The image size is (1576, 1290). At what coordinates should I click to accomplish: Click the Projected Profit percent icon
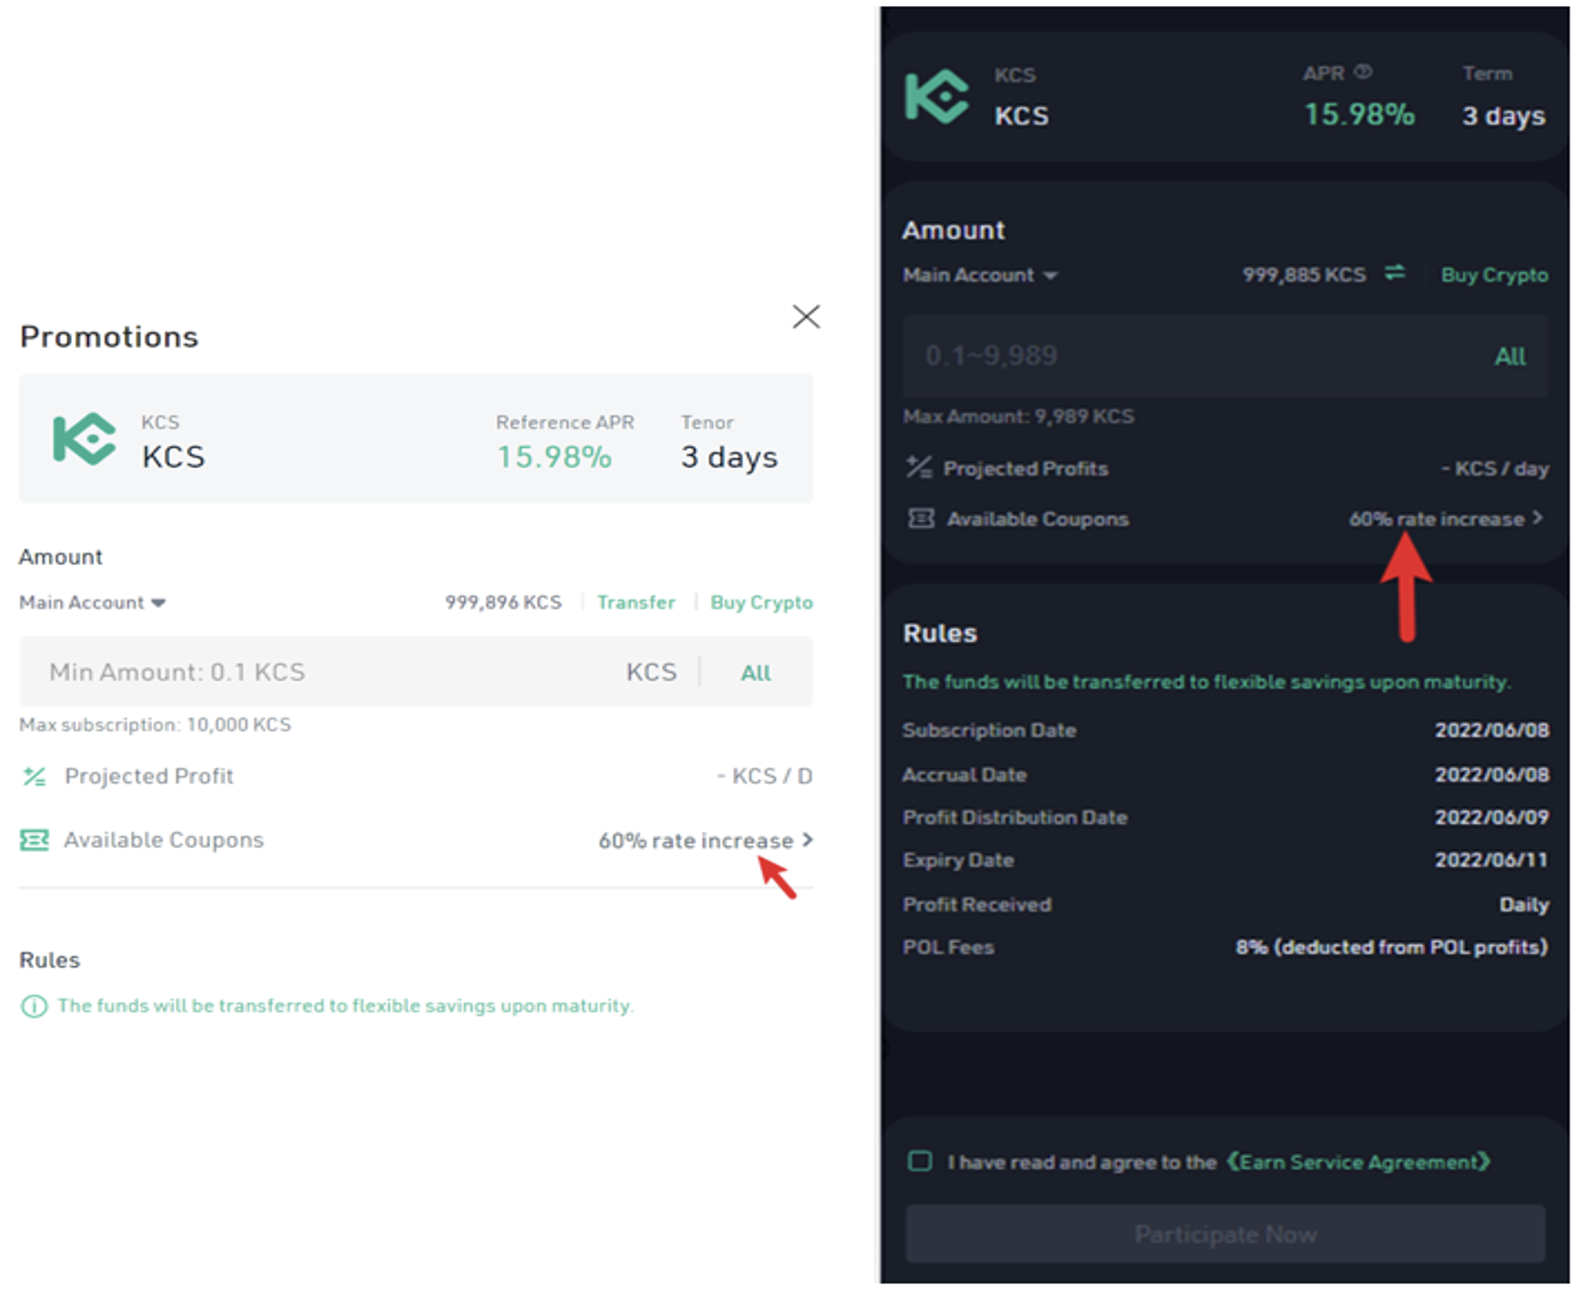pos(34,776)
